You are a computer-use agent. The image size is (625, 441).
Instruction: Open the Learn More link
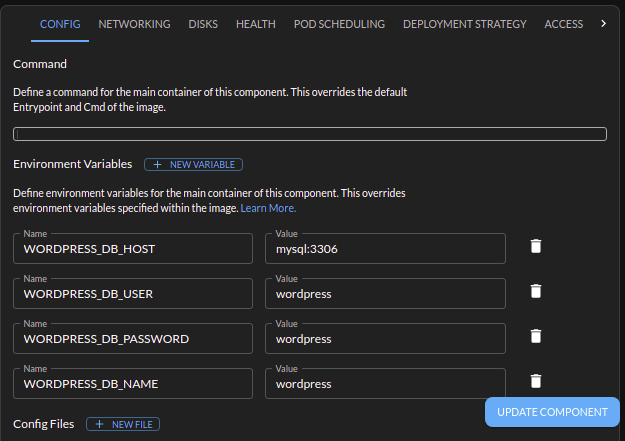pyautogui.click(x=268, y=209)
